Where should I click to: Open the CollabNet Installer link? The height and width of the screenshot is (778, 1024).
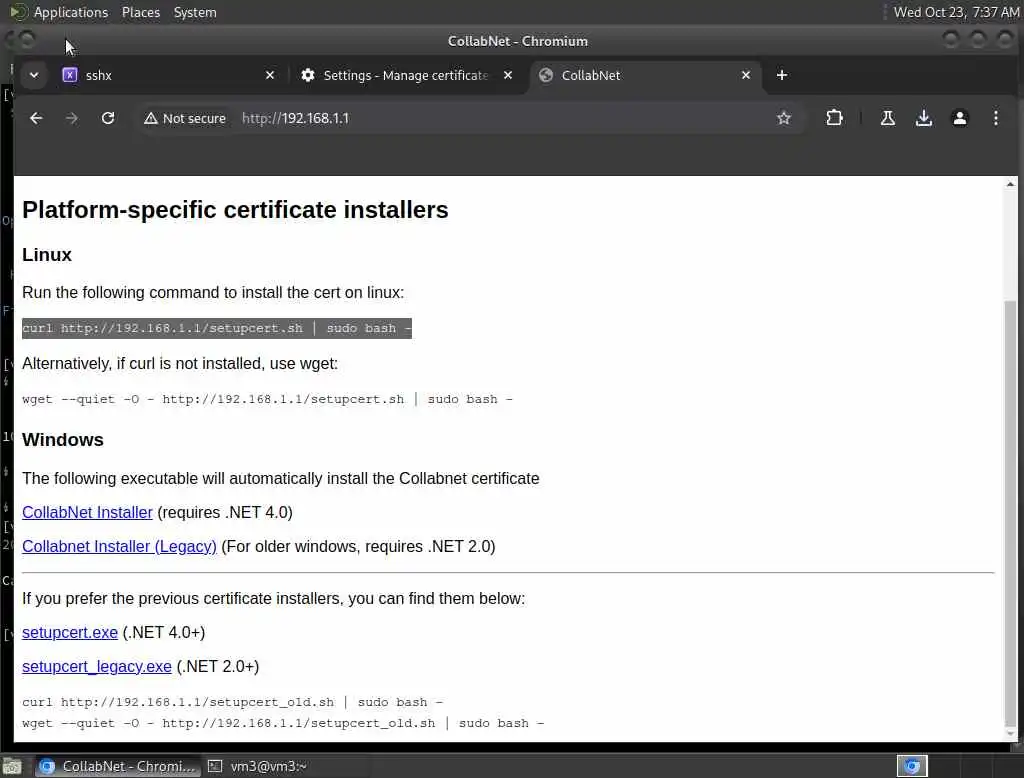pos(87,512)
